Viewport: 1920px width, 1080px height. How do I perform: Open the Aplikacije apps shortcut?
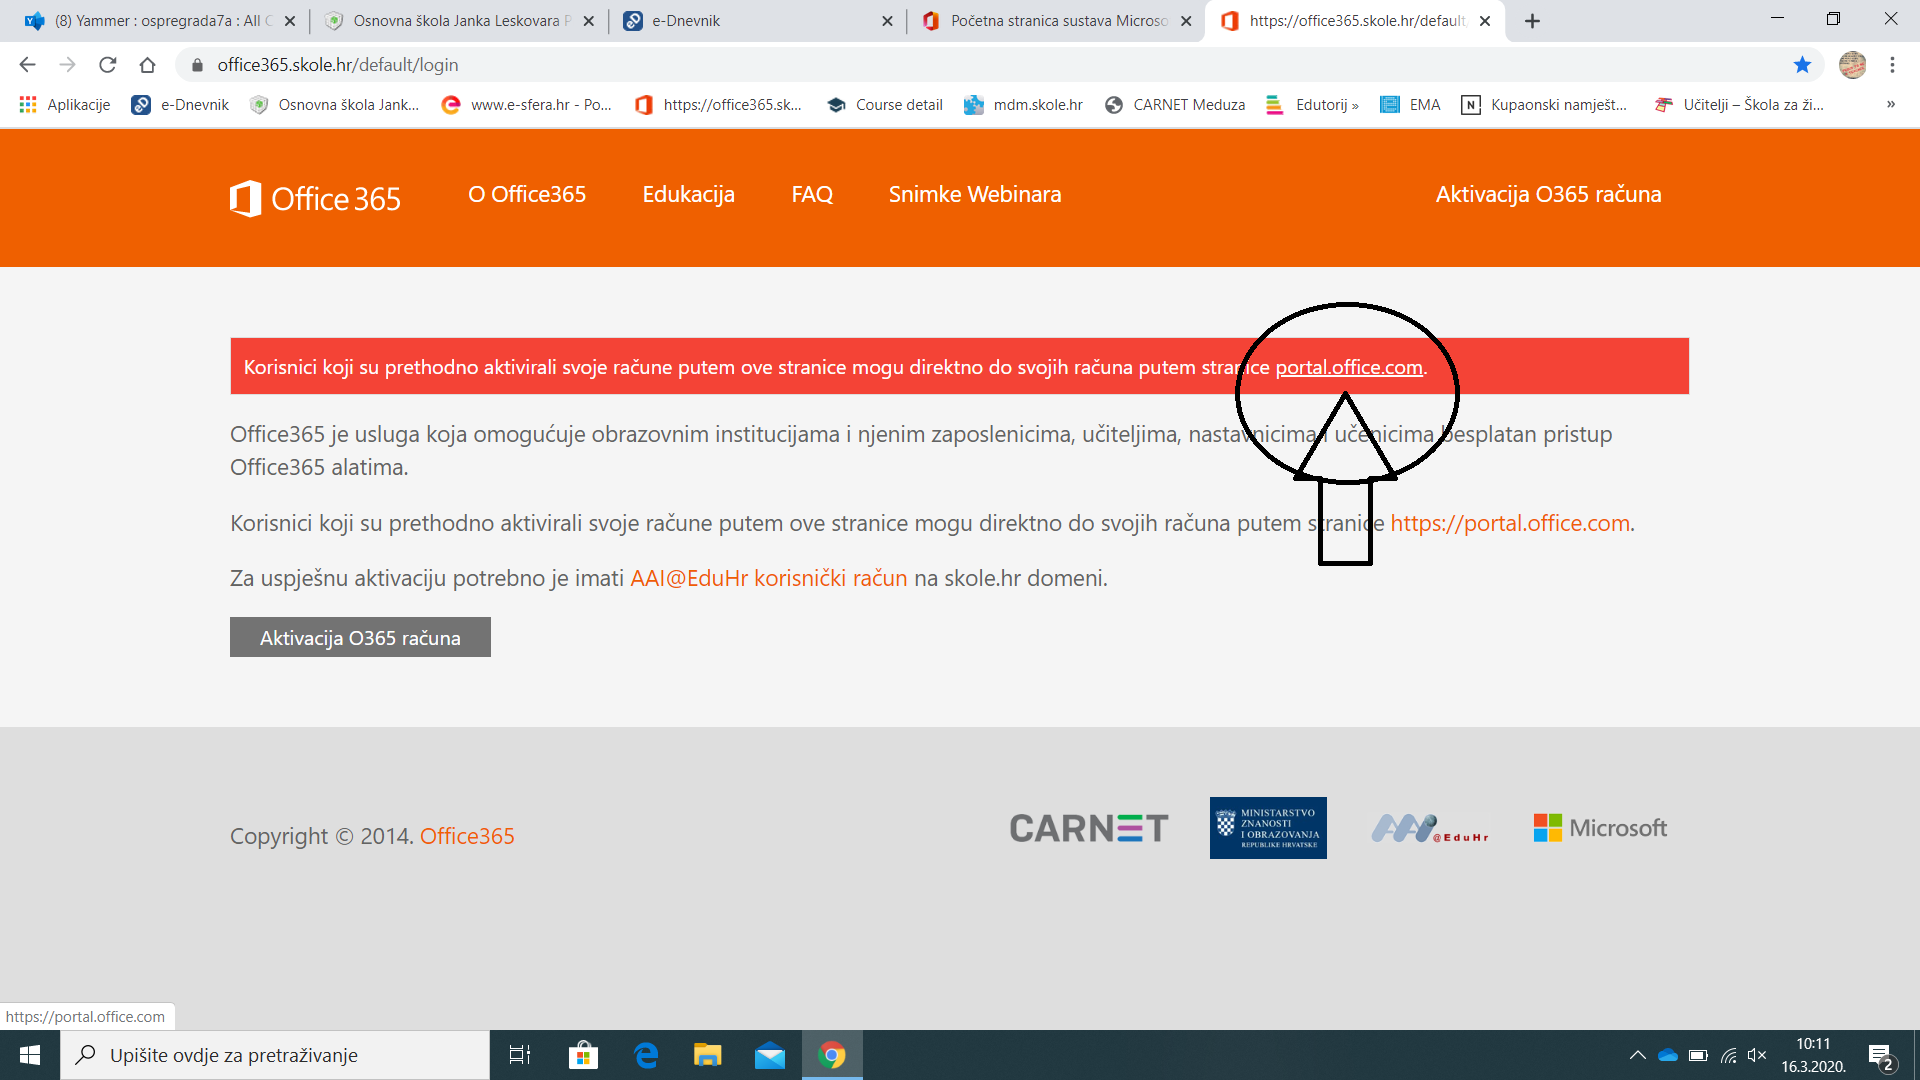[x=65, y=105]
